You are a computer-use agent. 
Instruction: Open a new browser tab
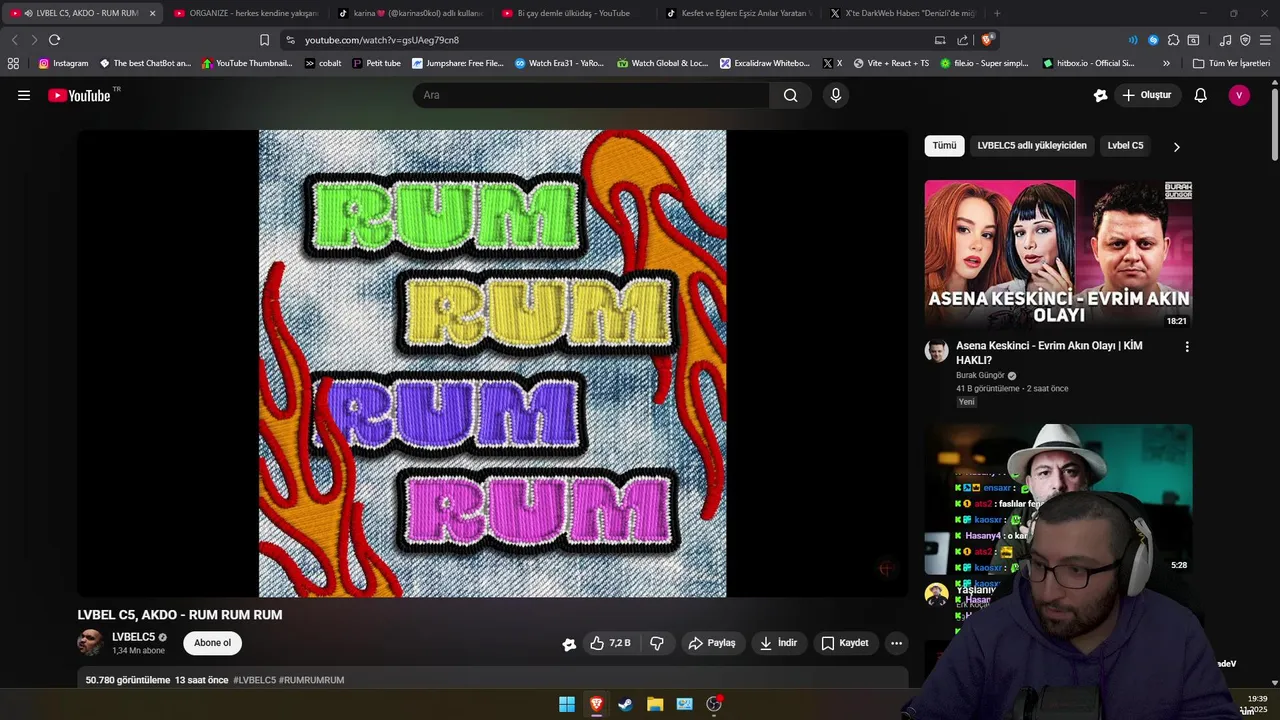pyautogui.click(x=997, y=13)
